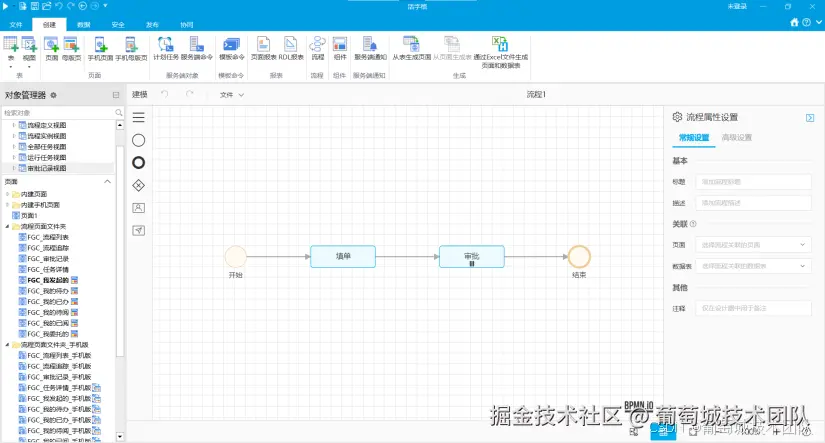Expand the 内建手机页面 folder
The width and height of the screenshot is (825, 443).
coord(7,205)
